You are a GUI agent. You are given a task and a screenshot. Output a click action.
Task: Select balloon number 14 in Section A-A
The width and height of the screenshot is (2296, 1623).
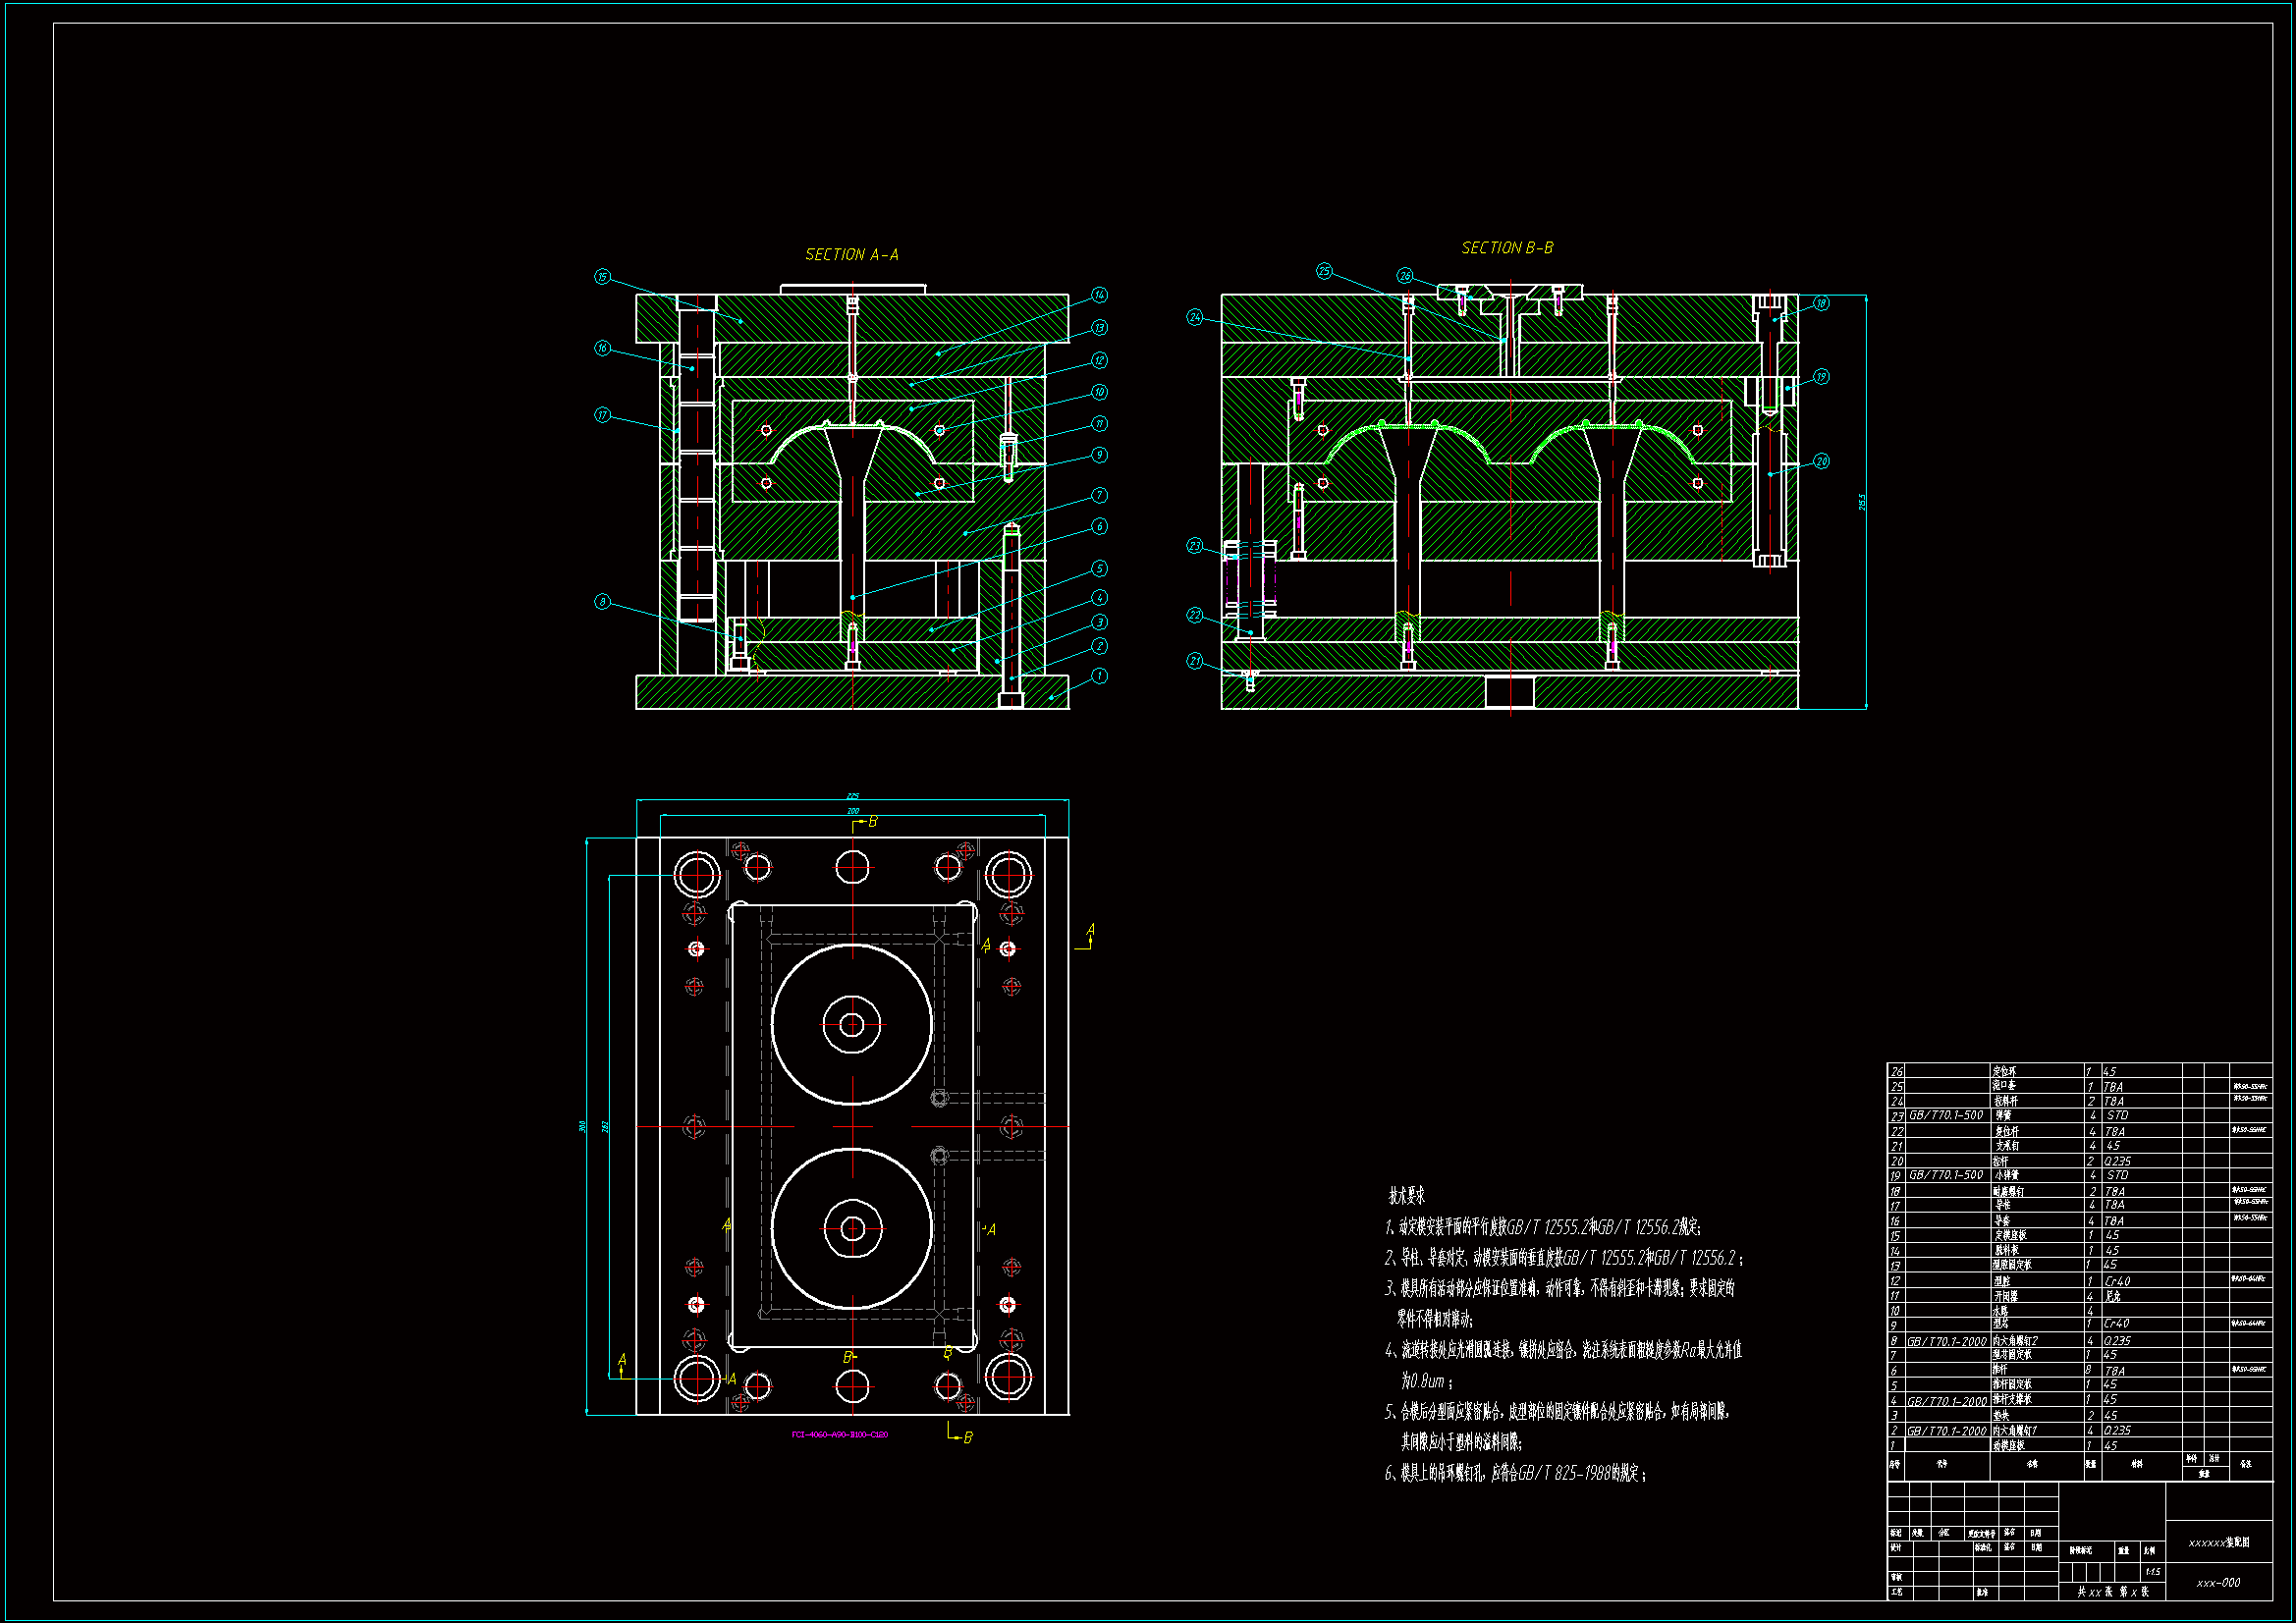pyautogui.click(x=1099, y=295)
